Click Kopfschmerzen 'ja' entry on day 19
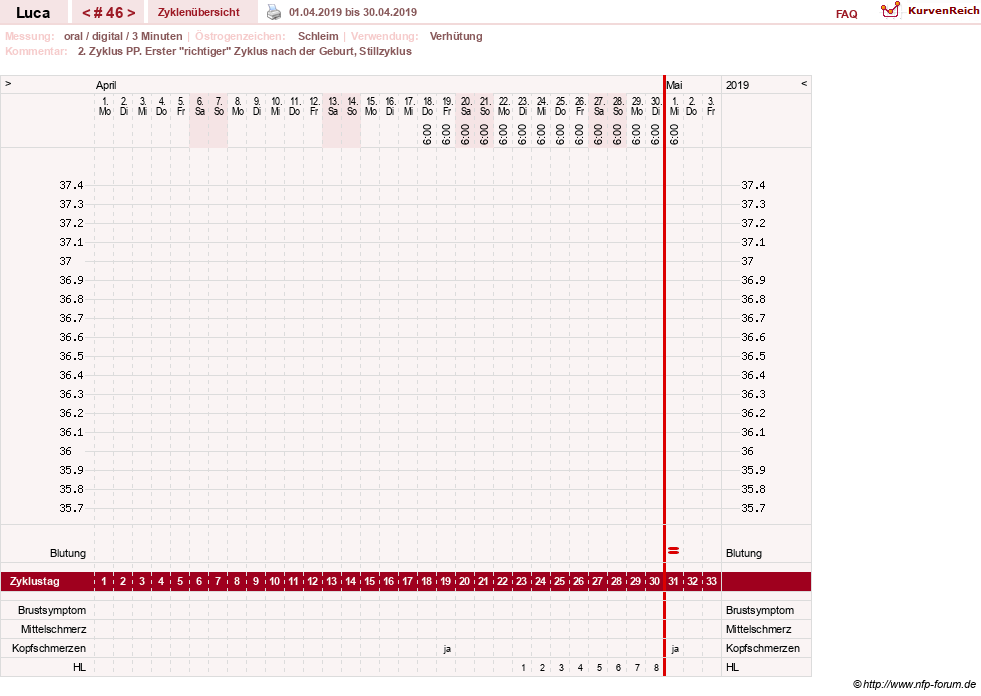This screenshot has height=696, width=981. (x=447, y=648)
